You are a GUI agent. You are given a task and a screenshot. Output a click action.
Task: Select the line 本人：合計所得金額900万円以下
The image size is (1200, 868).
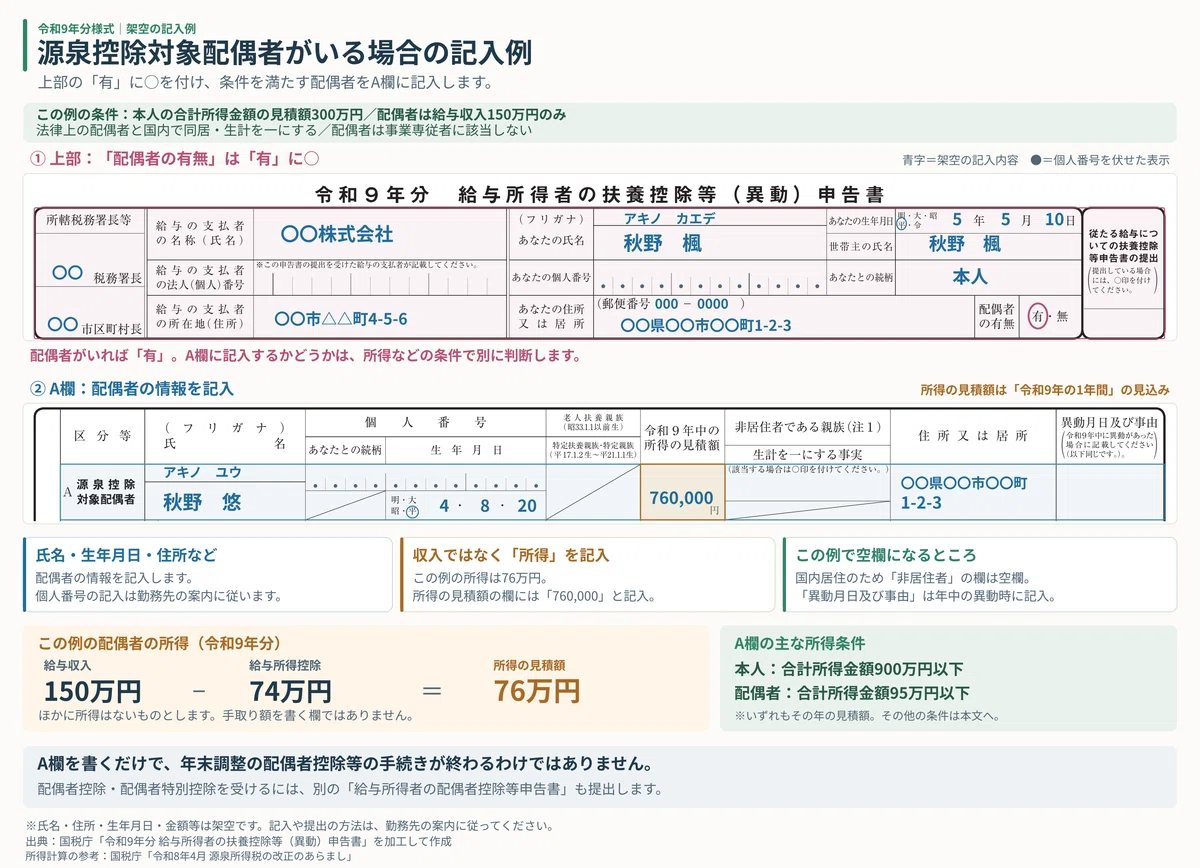[849, 669]
